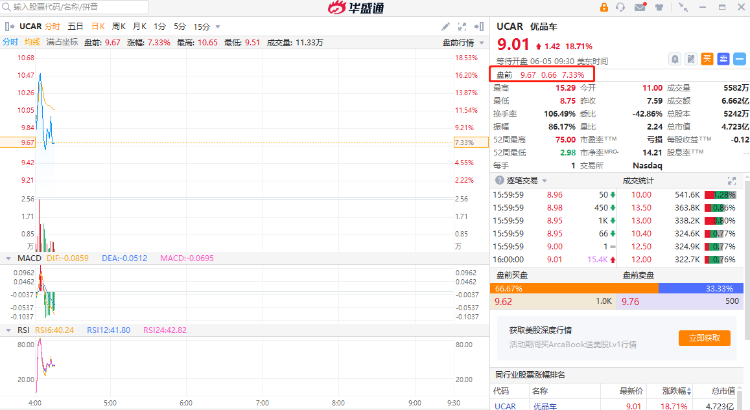This screenshot has width=750, height=410.
Task: Remove UCAR from watchlist minus button
Action: click(739, 59)
